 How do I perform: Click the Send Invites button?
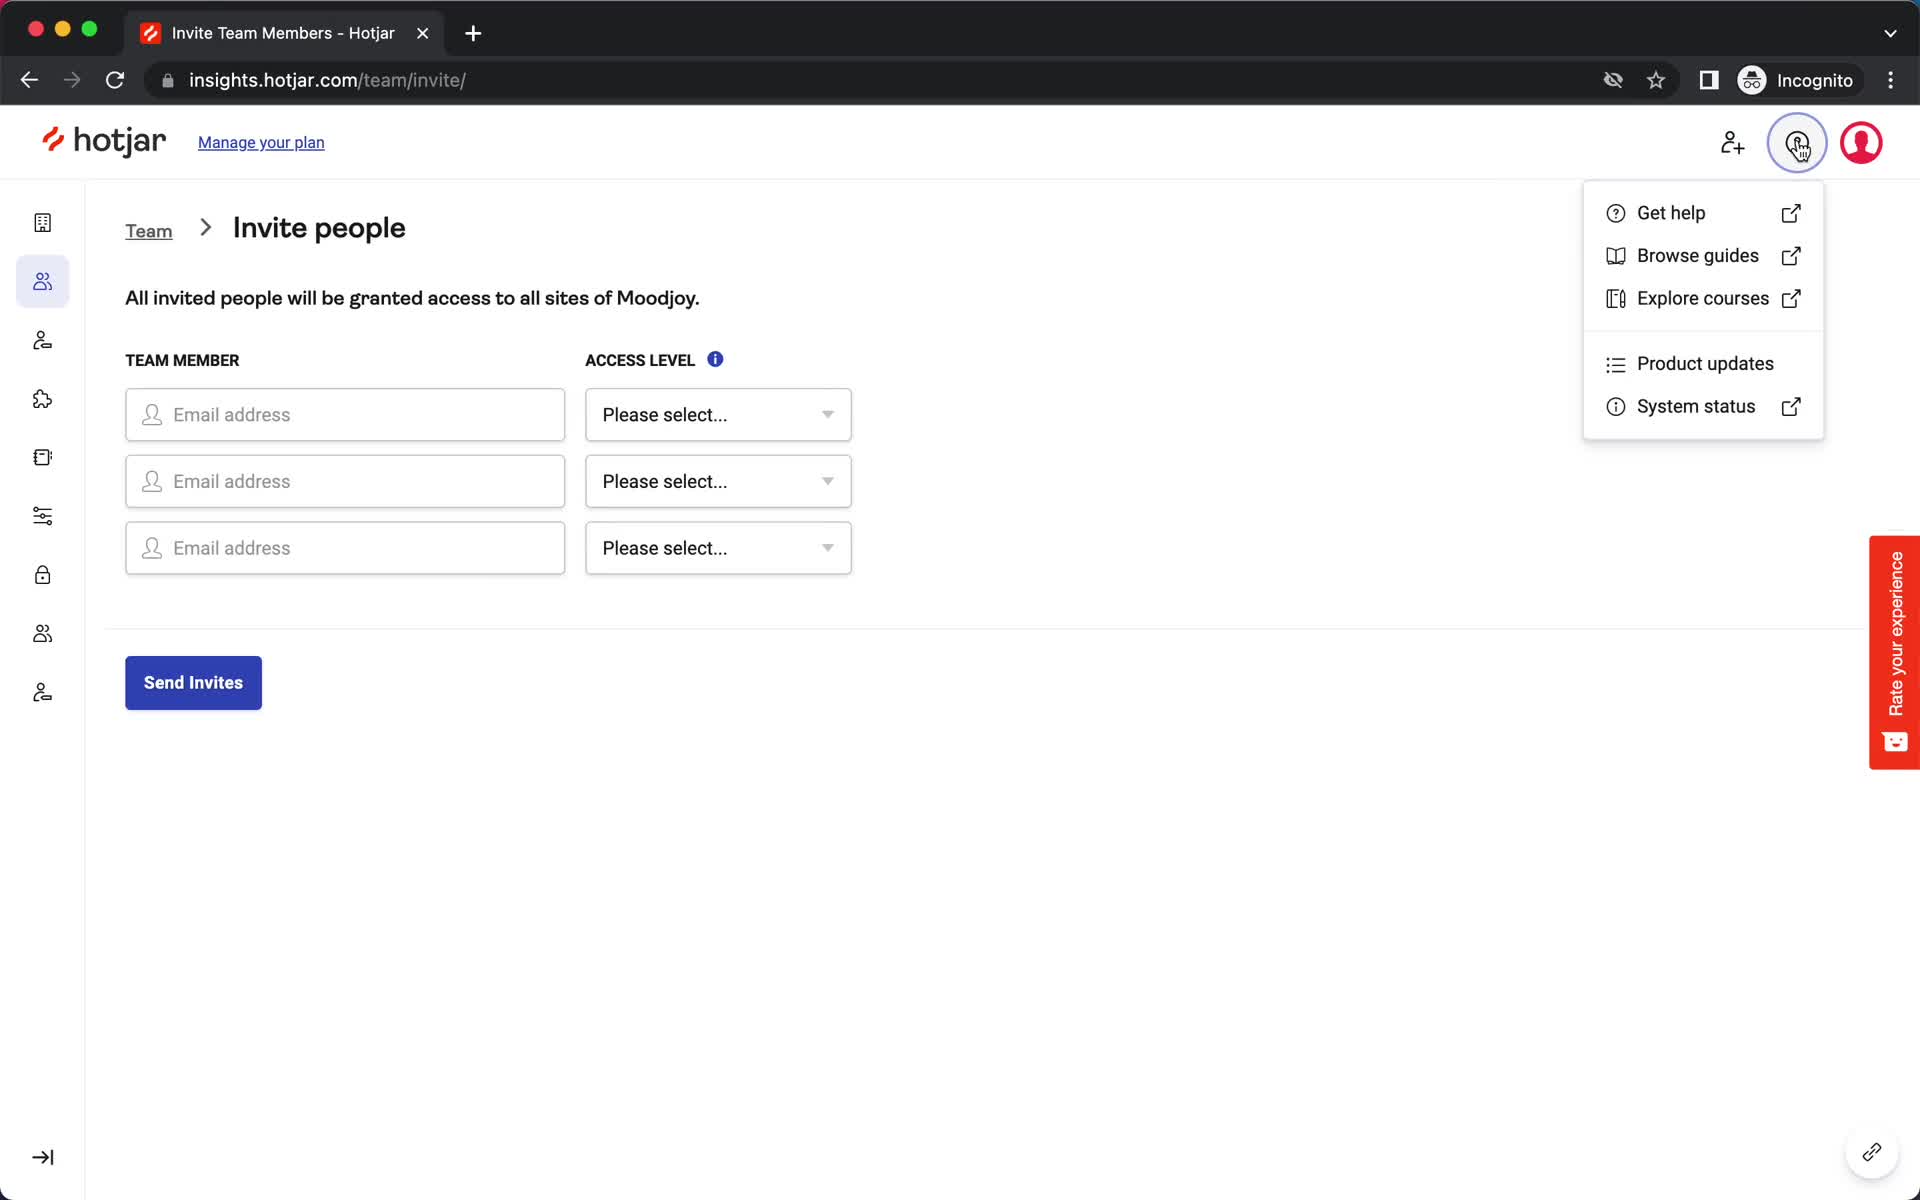(x=192, y=682)
